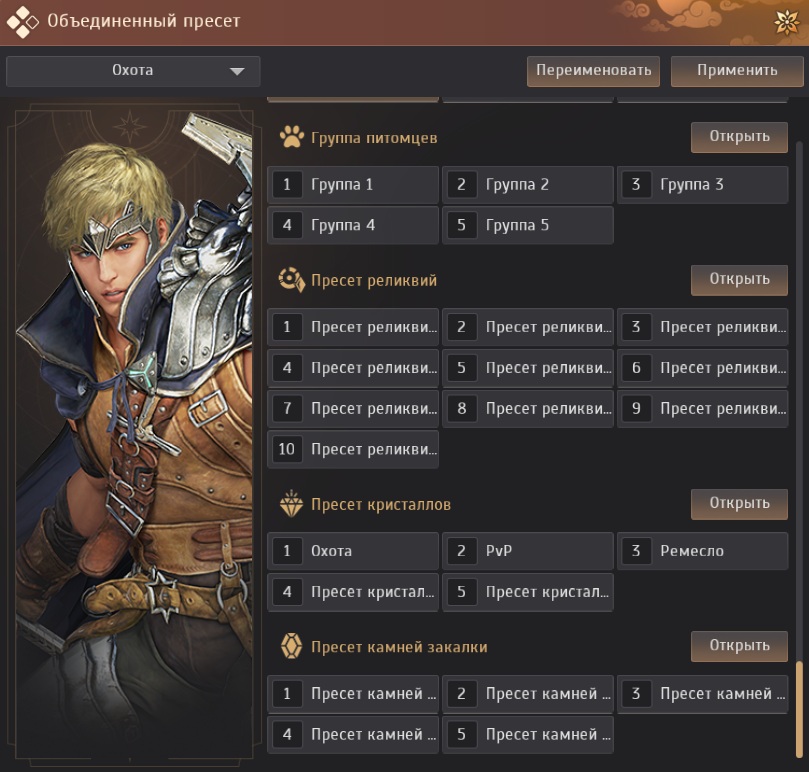Click the diamond icon beside Пресет кристаллов
809x772 pixels.
click(x=291, y=504)
